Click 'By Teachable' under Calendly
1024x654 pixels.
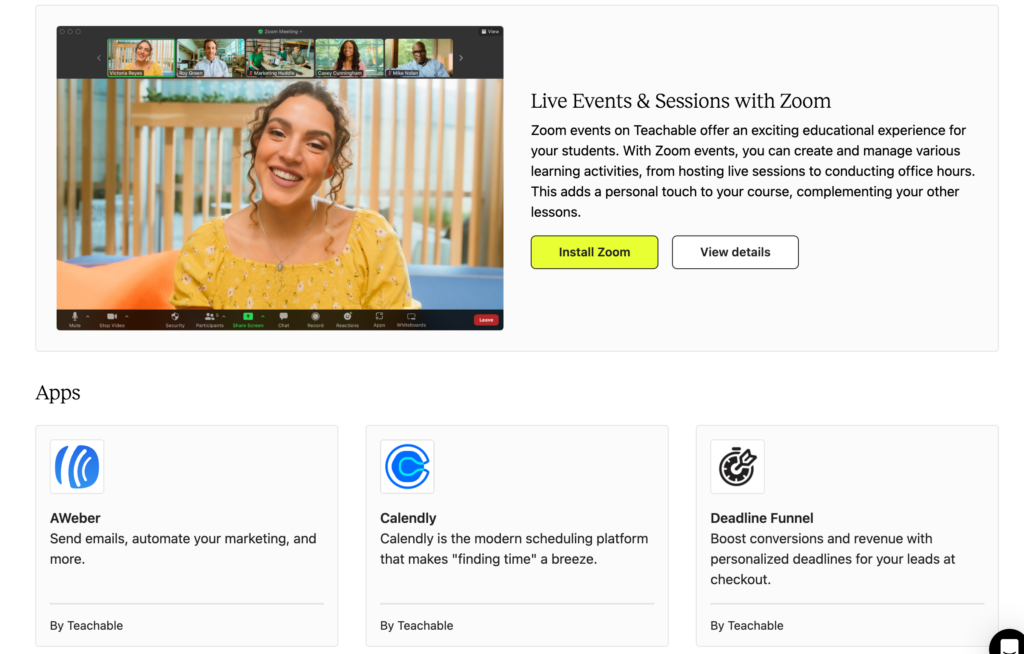click(x=417, y=626)
